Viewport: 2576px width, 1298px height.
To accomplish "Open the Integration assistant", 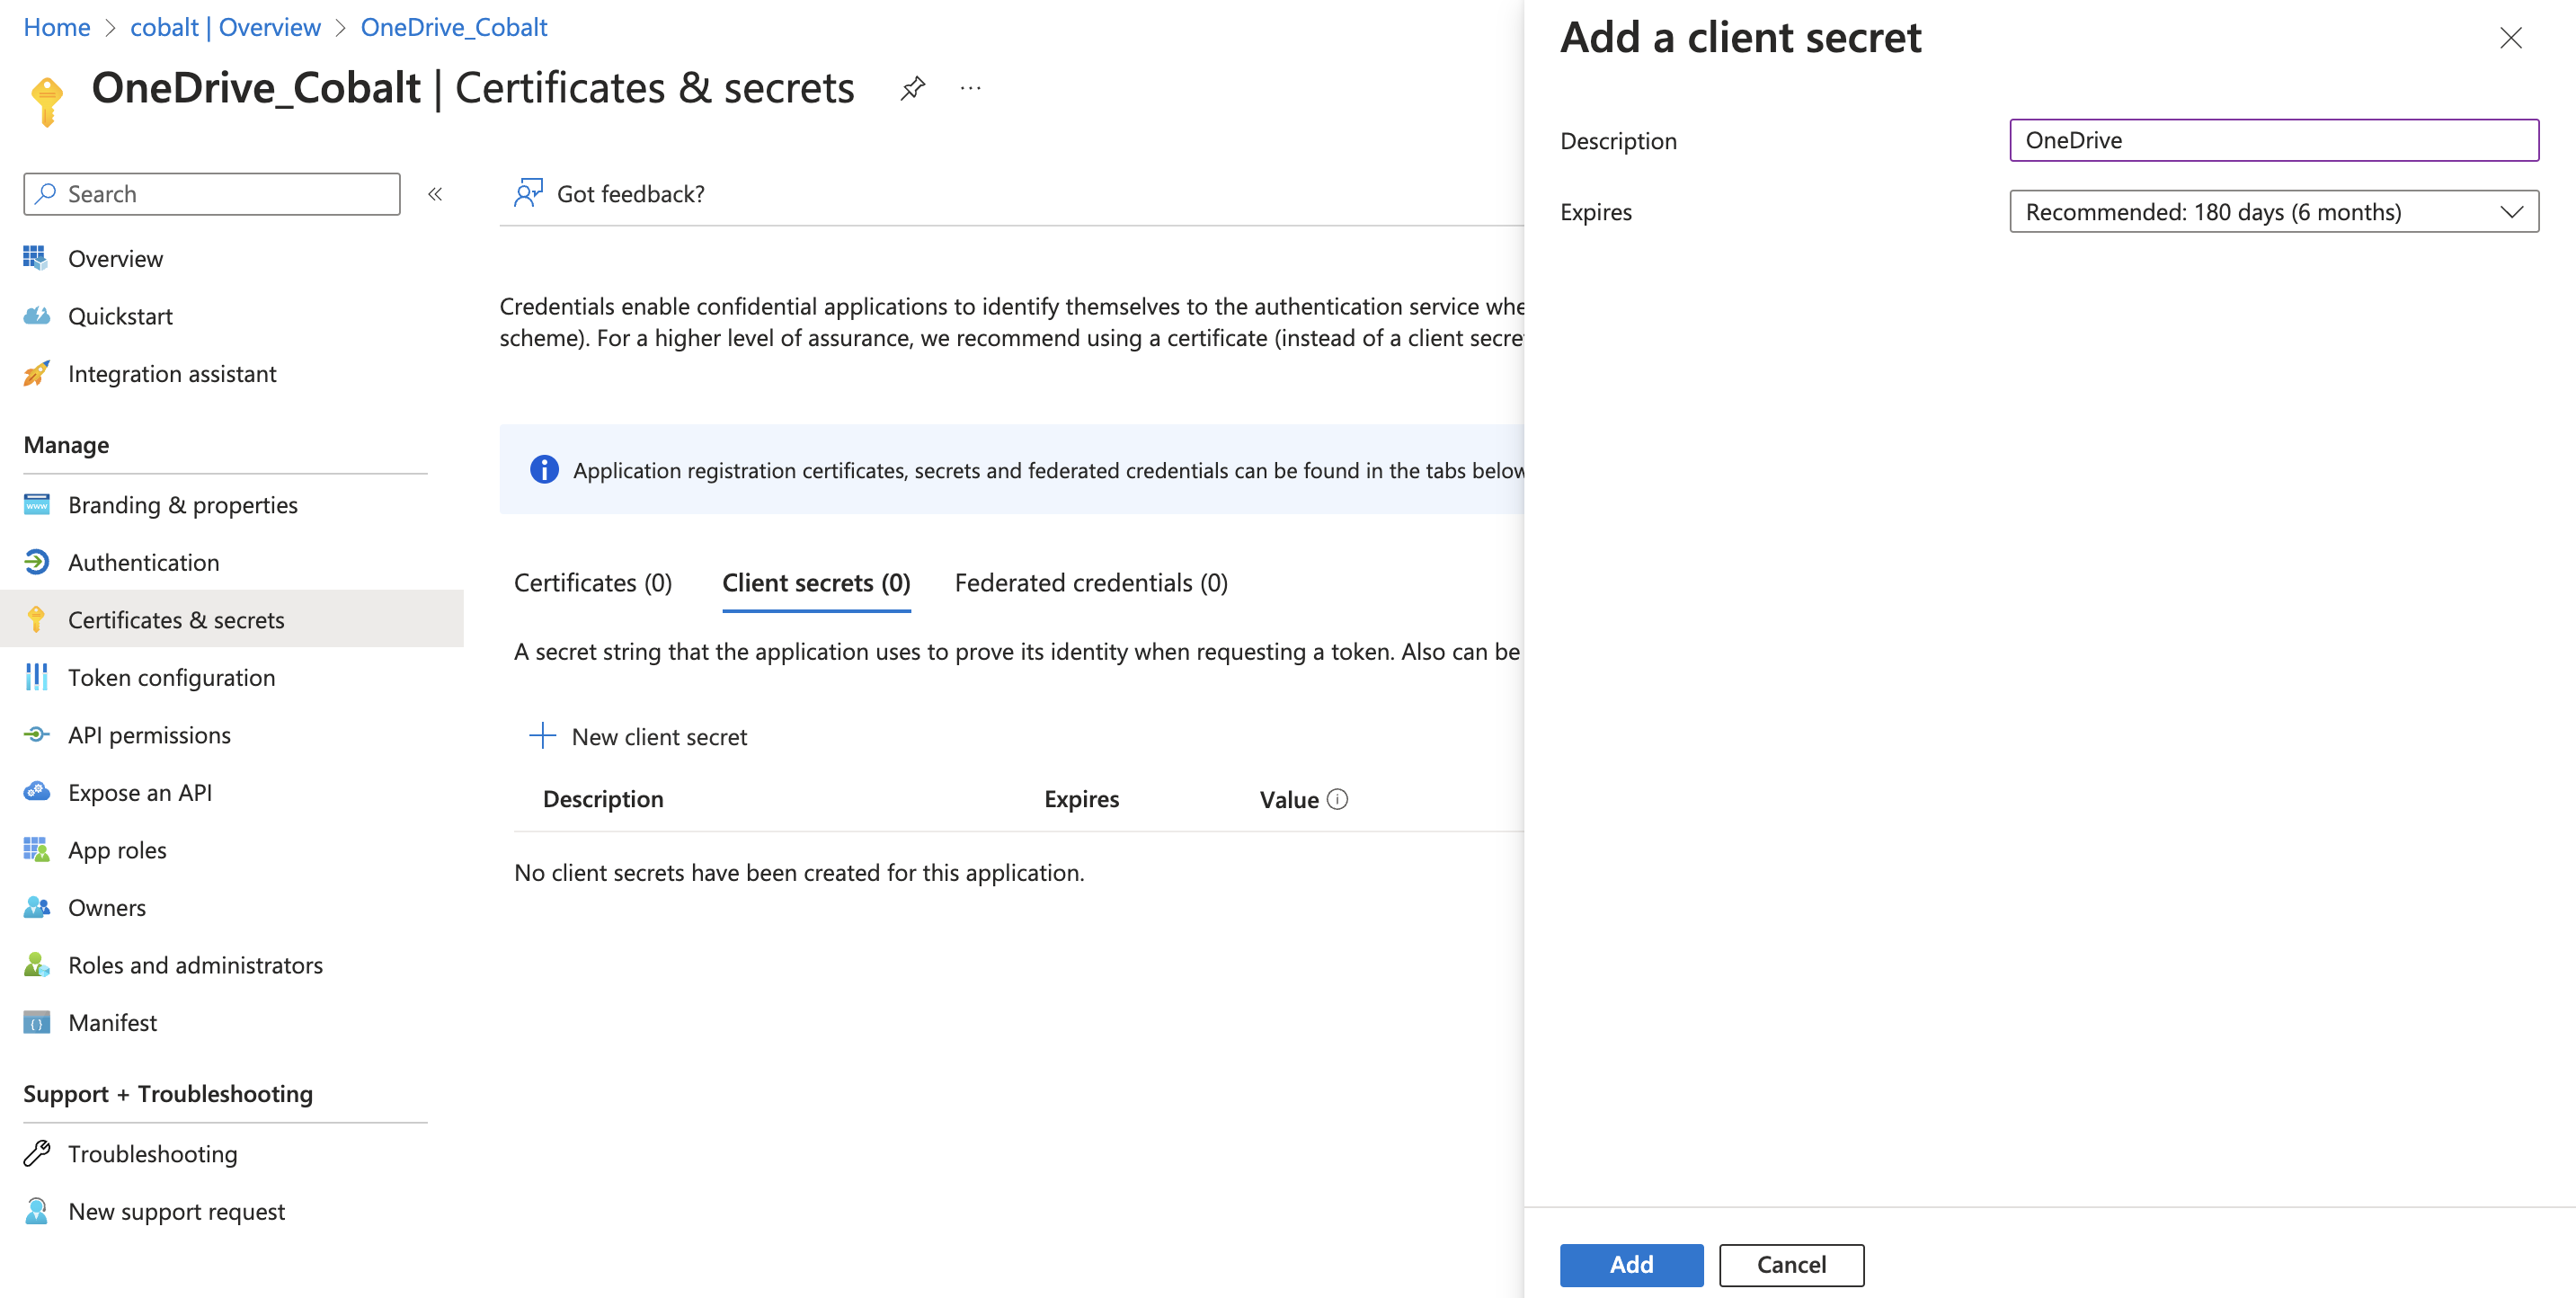I will click(x=172, y=373).
